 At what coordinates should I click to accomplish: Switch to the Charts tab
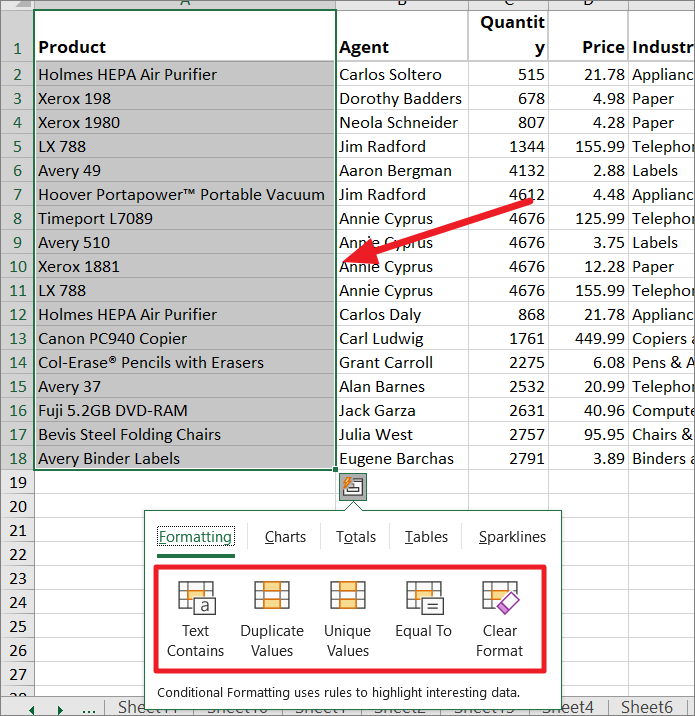tap(285, 537)
